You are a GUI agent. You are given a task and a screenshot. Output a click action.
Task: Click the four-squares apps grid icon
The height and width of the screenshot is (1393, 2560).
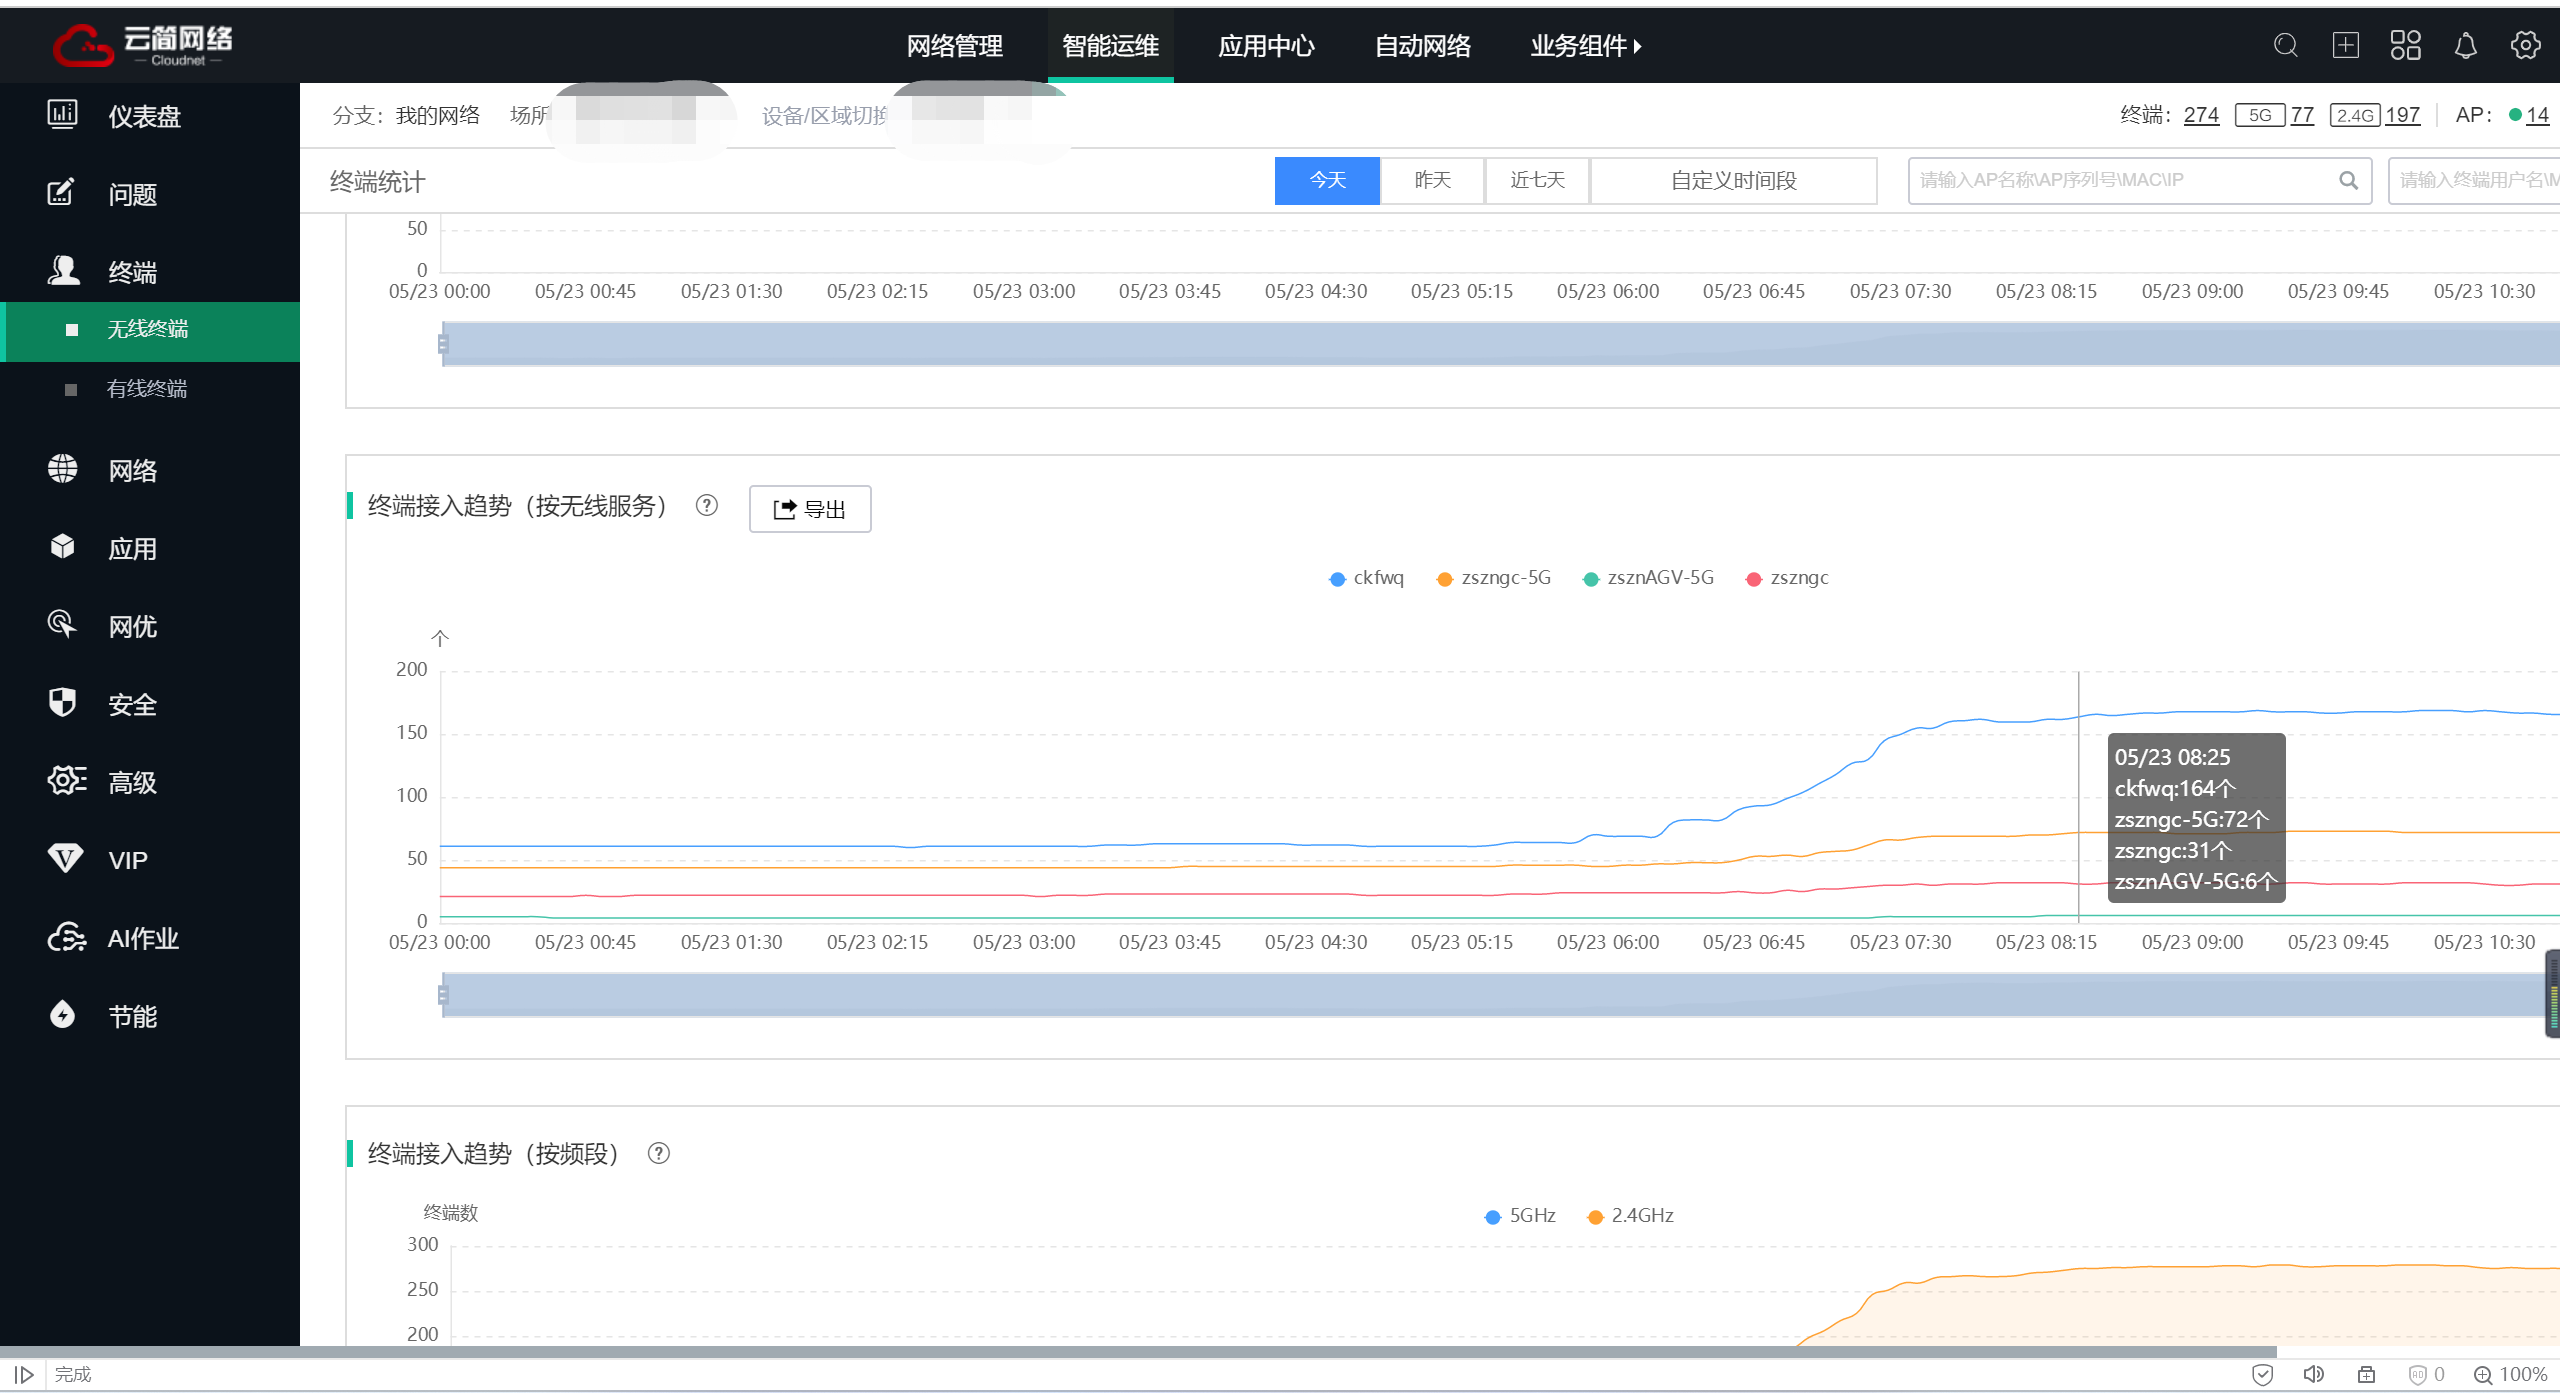pos(2405,46)
